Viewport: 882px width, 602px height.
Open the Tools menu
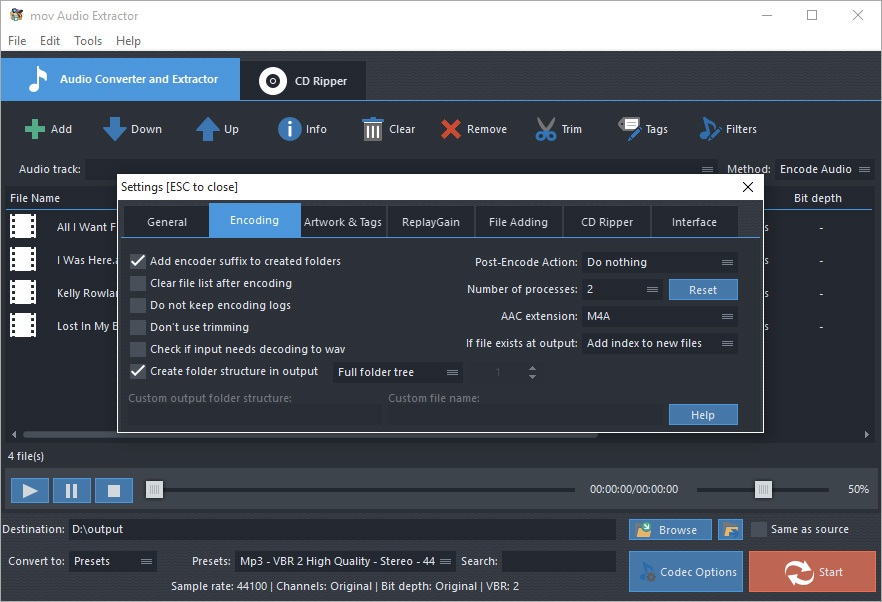(88, 41)
